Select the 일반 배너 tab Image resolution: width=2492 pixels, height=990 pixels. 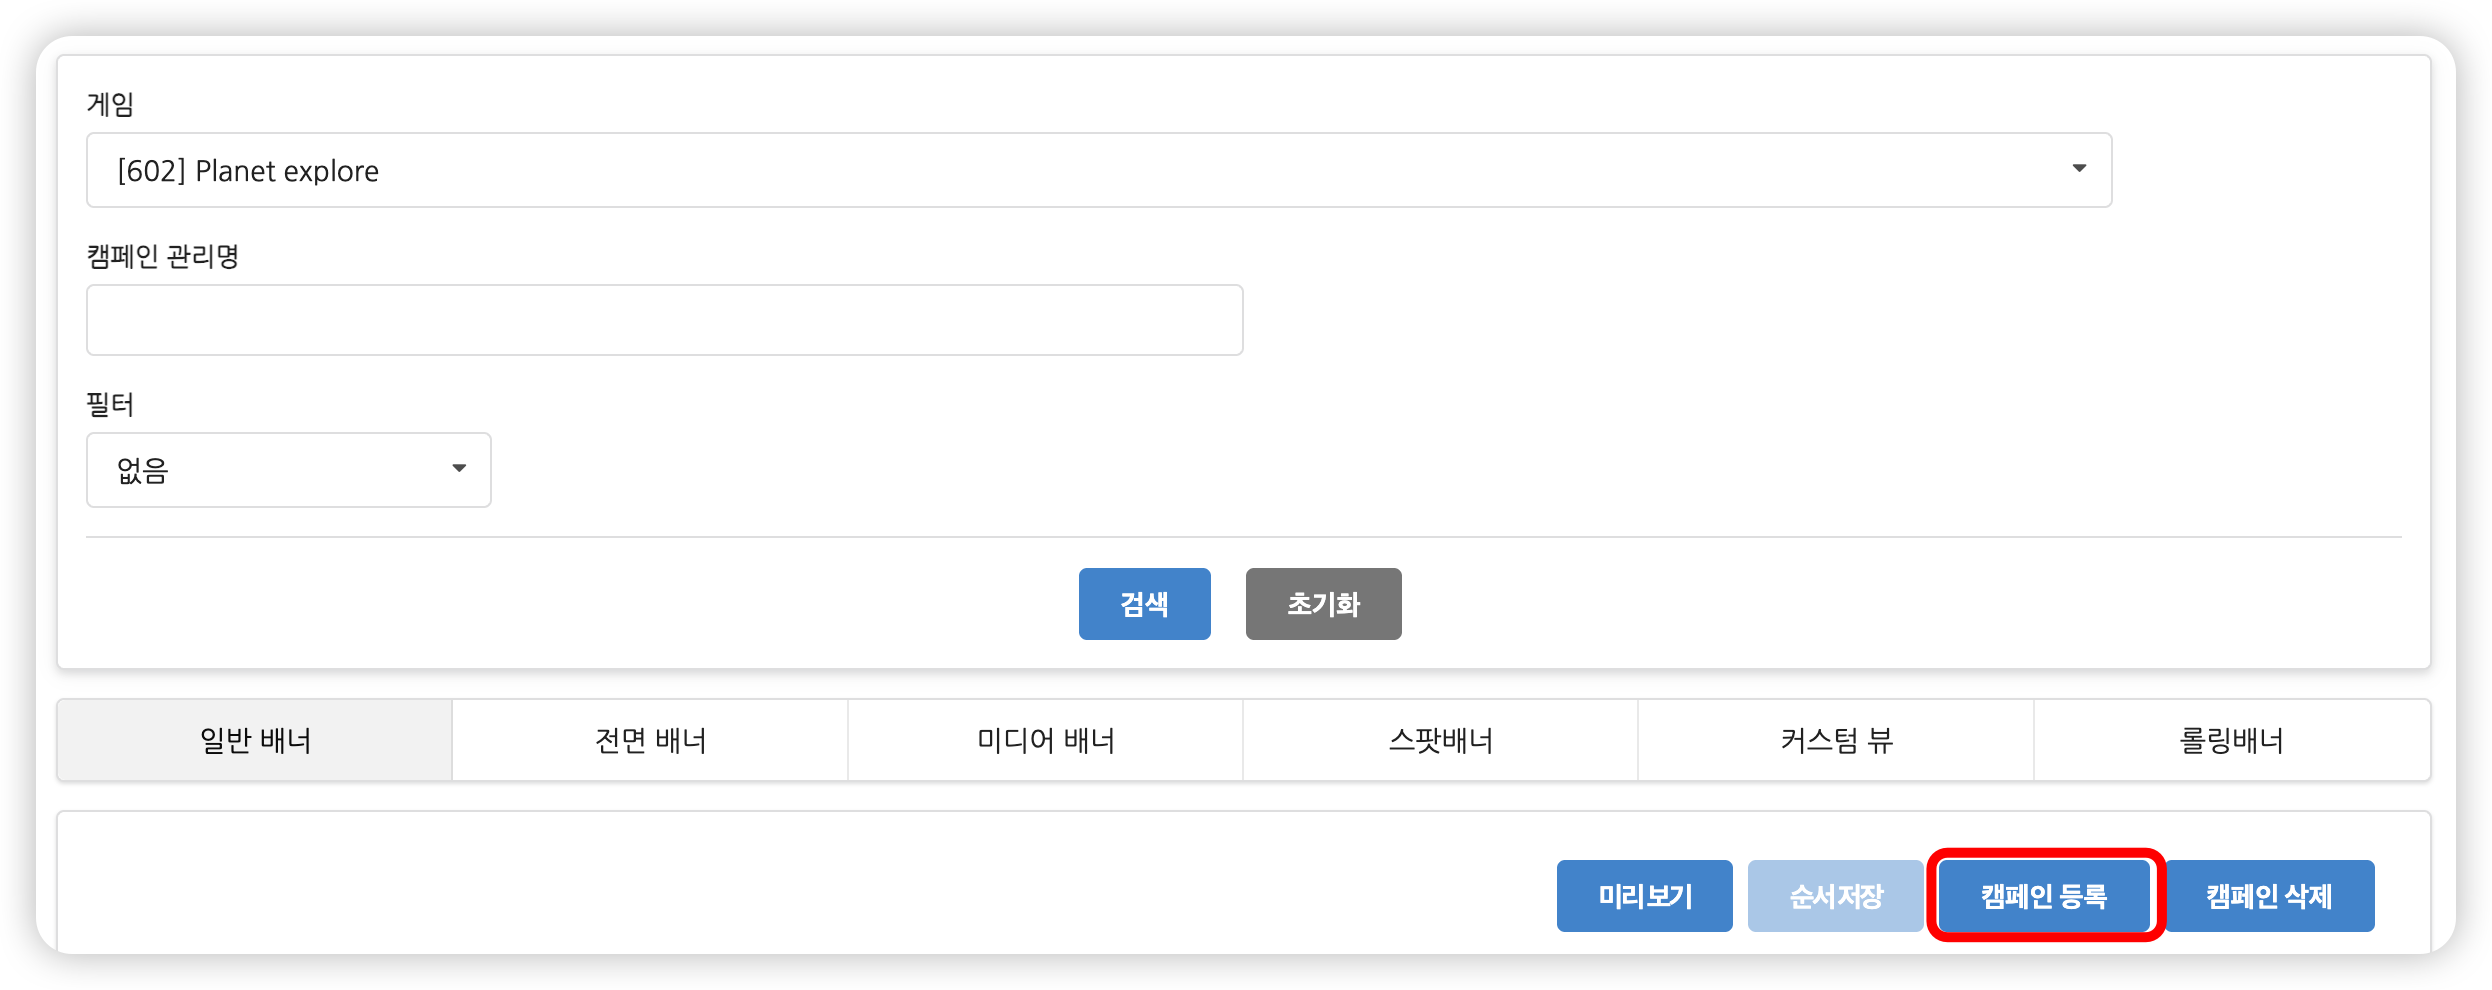pos(255,741)
